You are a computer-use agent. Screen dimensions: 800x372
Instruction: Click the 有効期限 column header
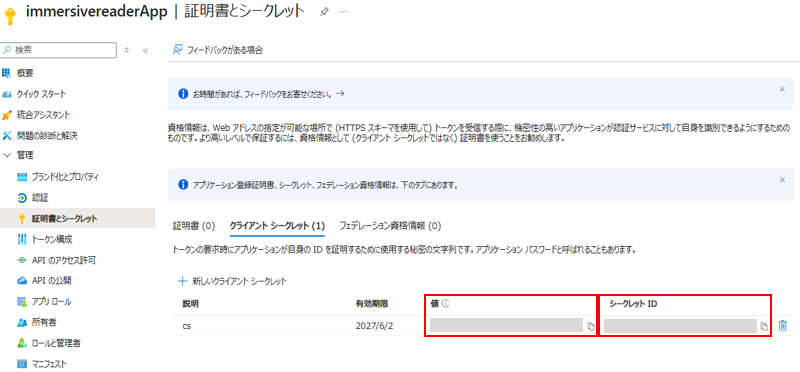coord(372,304)
